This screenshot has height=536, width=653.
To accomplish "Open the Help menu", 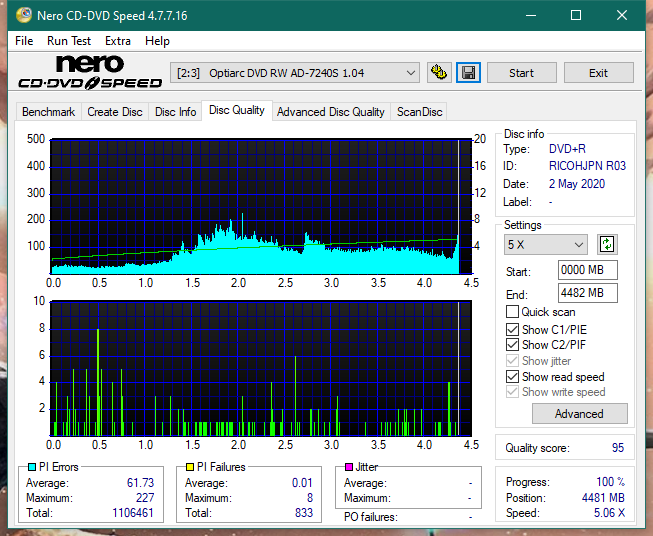I will [x=157, y=41].
